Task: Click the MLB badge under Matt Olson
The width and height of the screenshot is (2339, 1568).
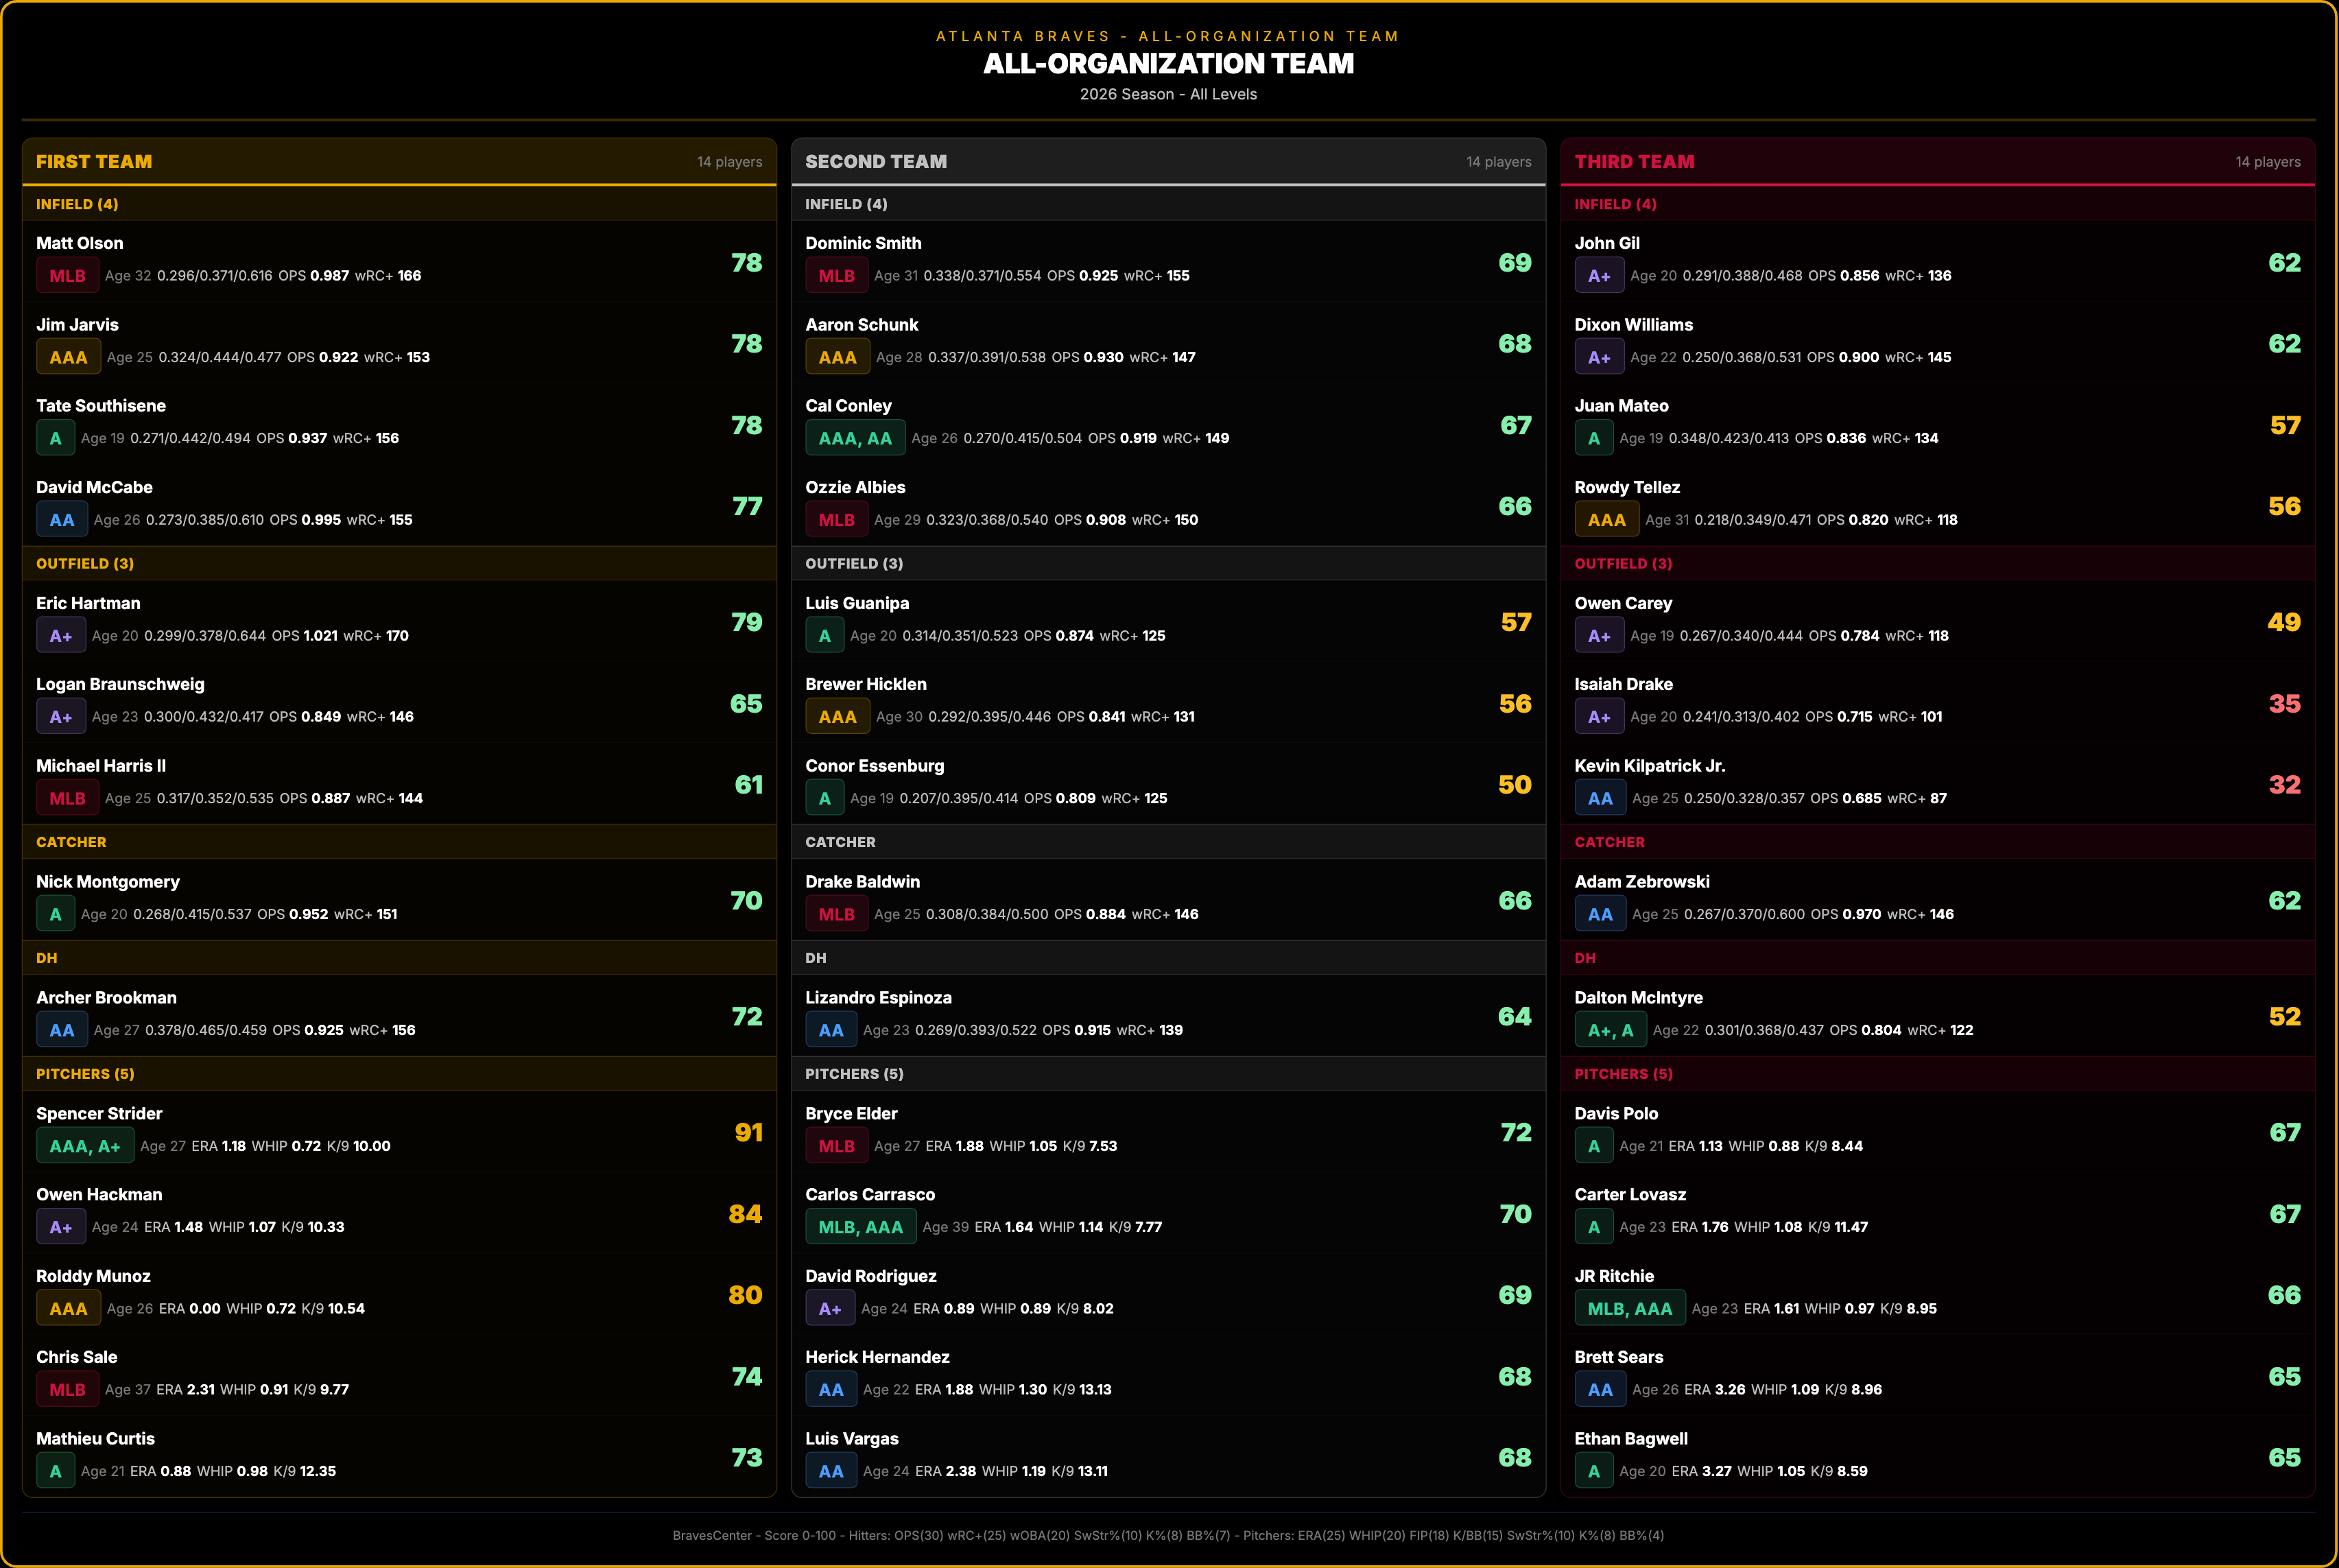Action: click(67, 276)
